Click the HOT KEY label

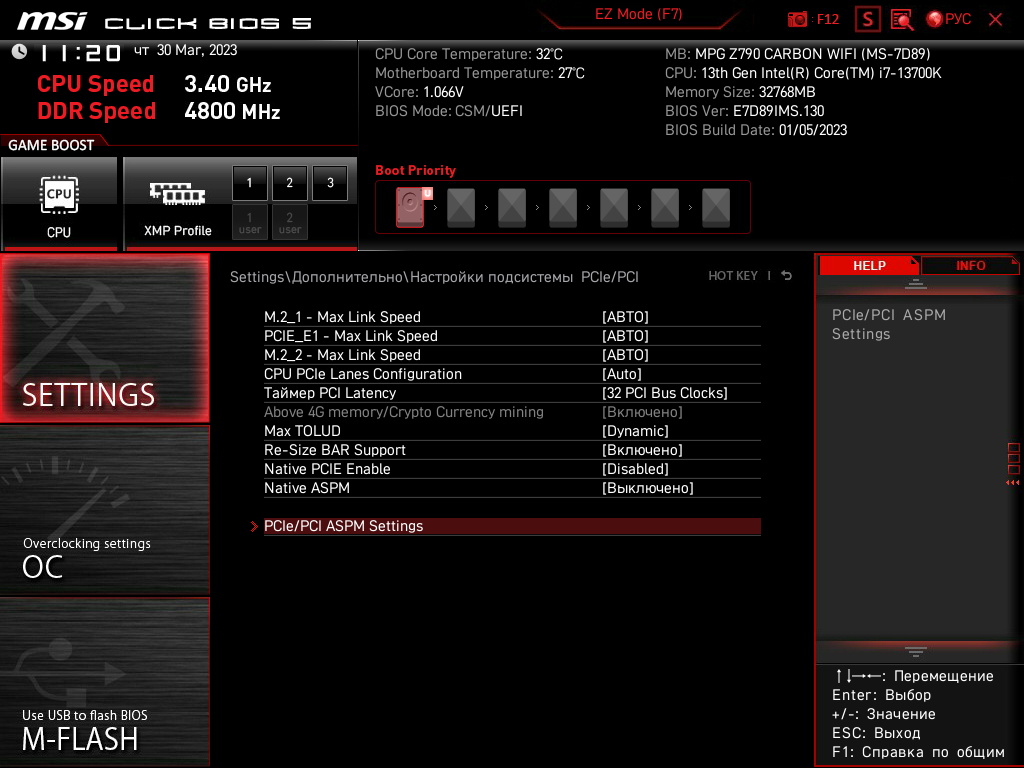(x=733, y=276)
